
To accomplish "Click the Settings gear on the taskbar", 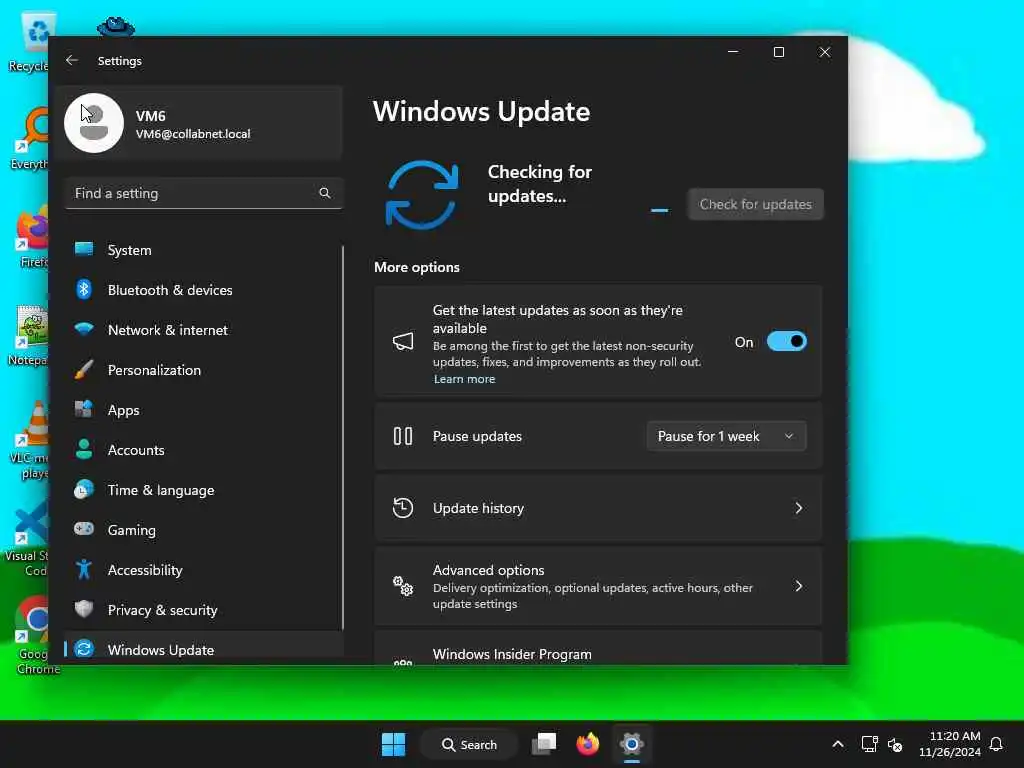I will 632,744.
